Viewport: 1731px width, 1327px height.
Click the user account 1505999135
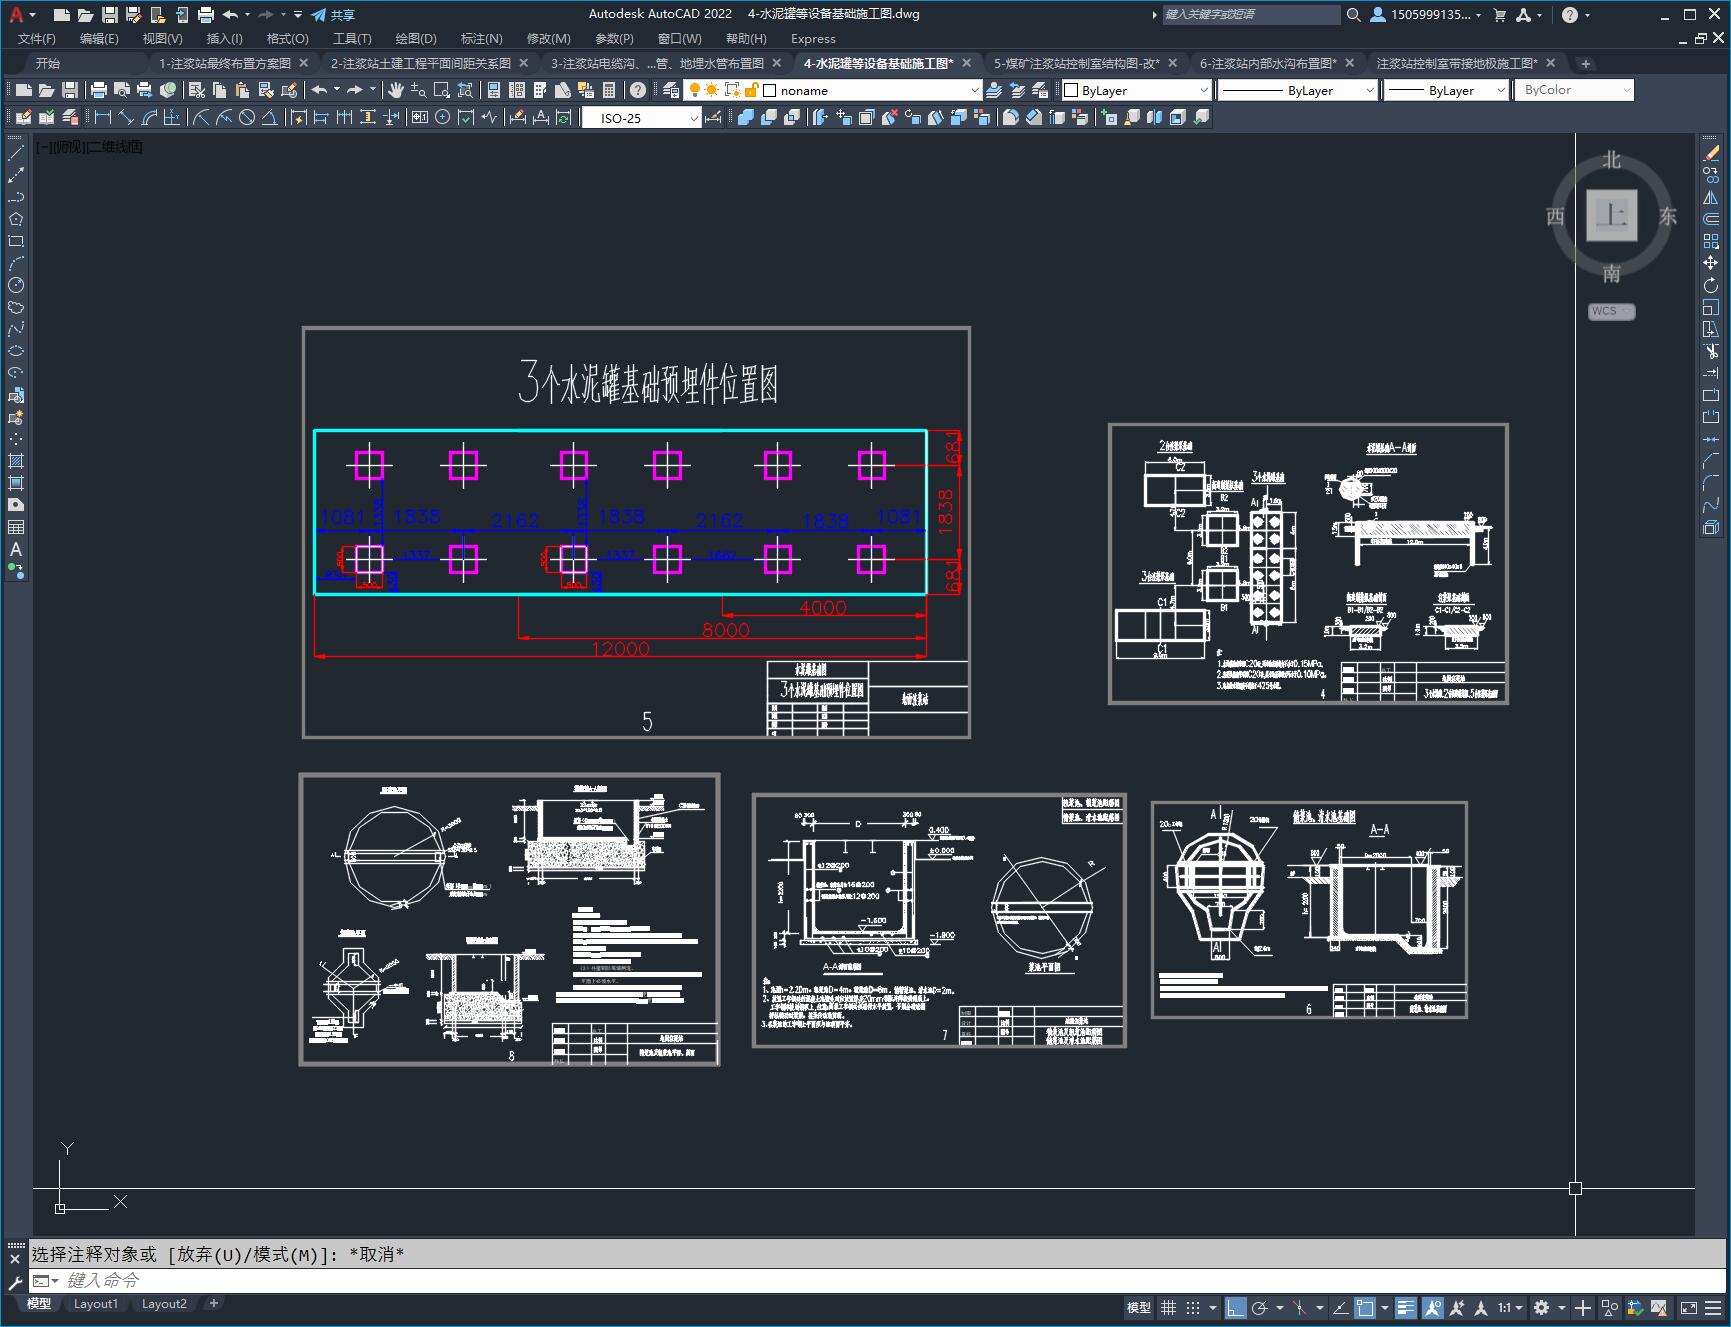pyautogui.click(x=1426, y=14)
